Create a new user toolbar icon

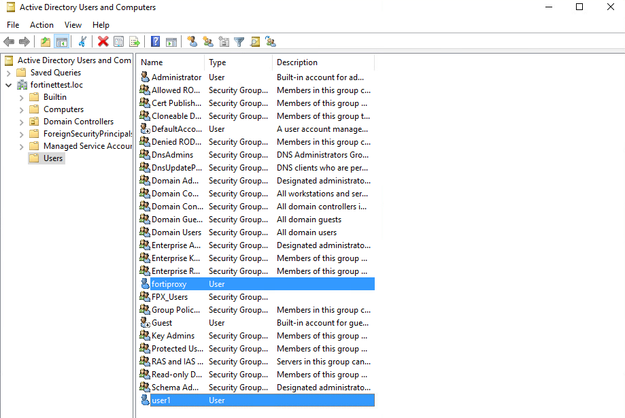(x=192, y=41)
